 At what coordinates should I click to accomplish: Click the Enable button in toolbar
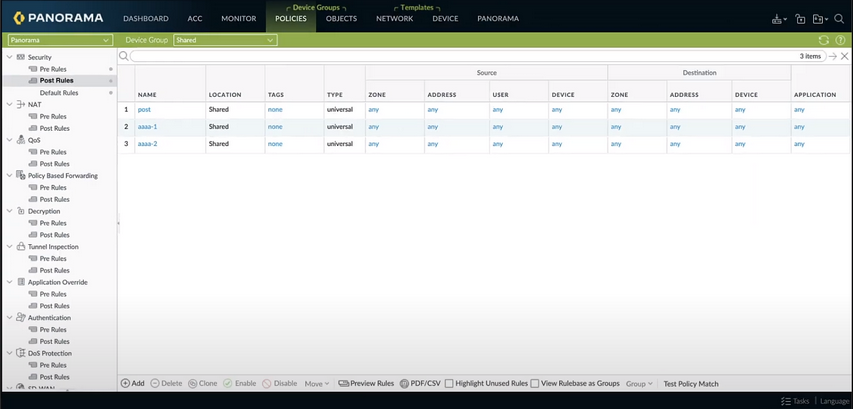click(240, 383)
